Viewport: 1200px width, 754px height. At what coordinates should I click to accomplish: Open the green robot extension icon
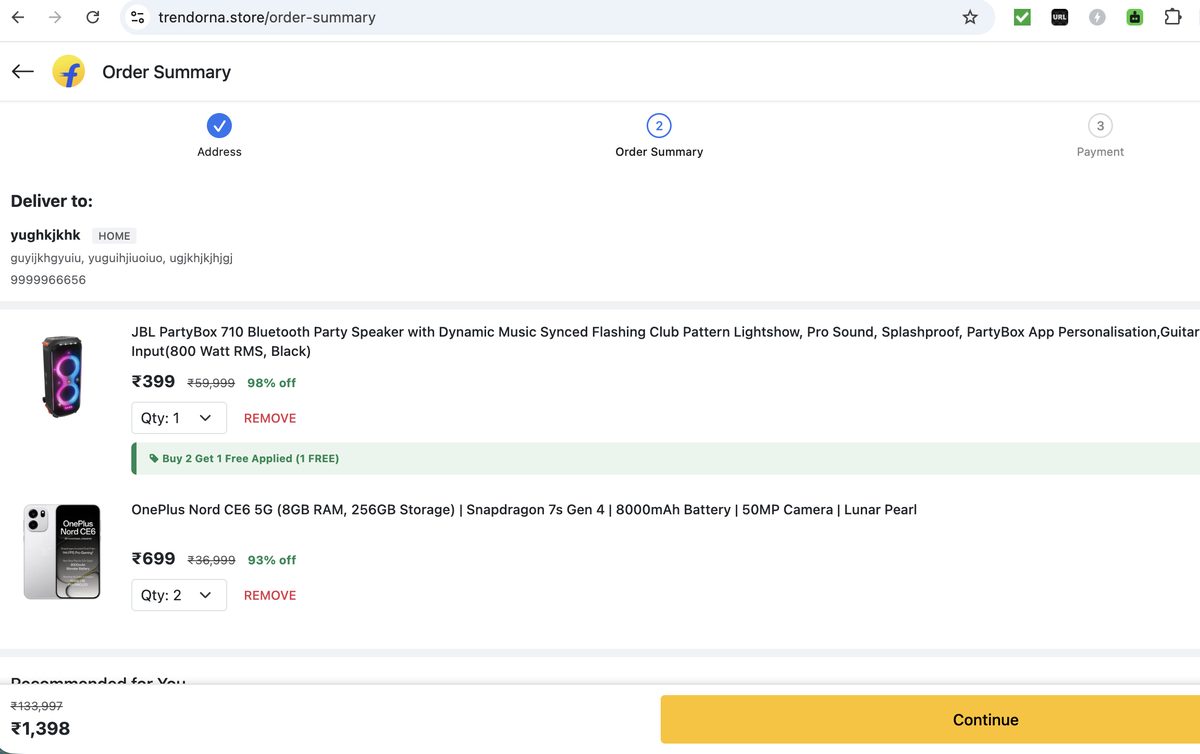(x=1135, y=17)
